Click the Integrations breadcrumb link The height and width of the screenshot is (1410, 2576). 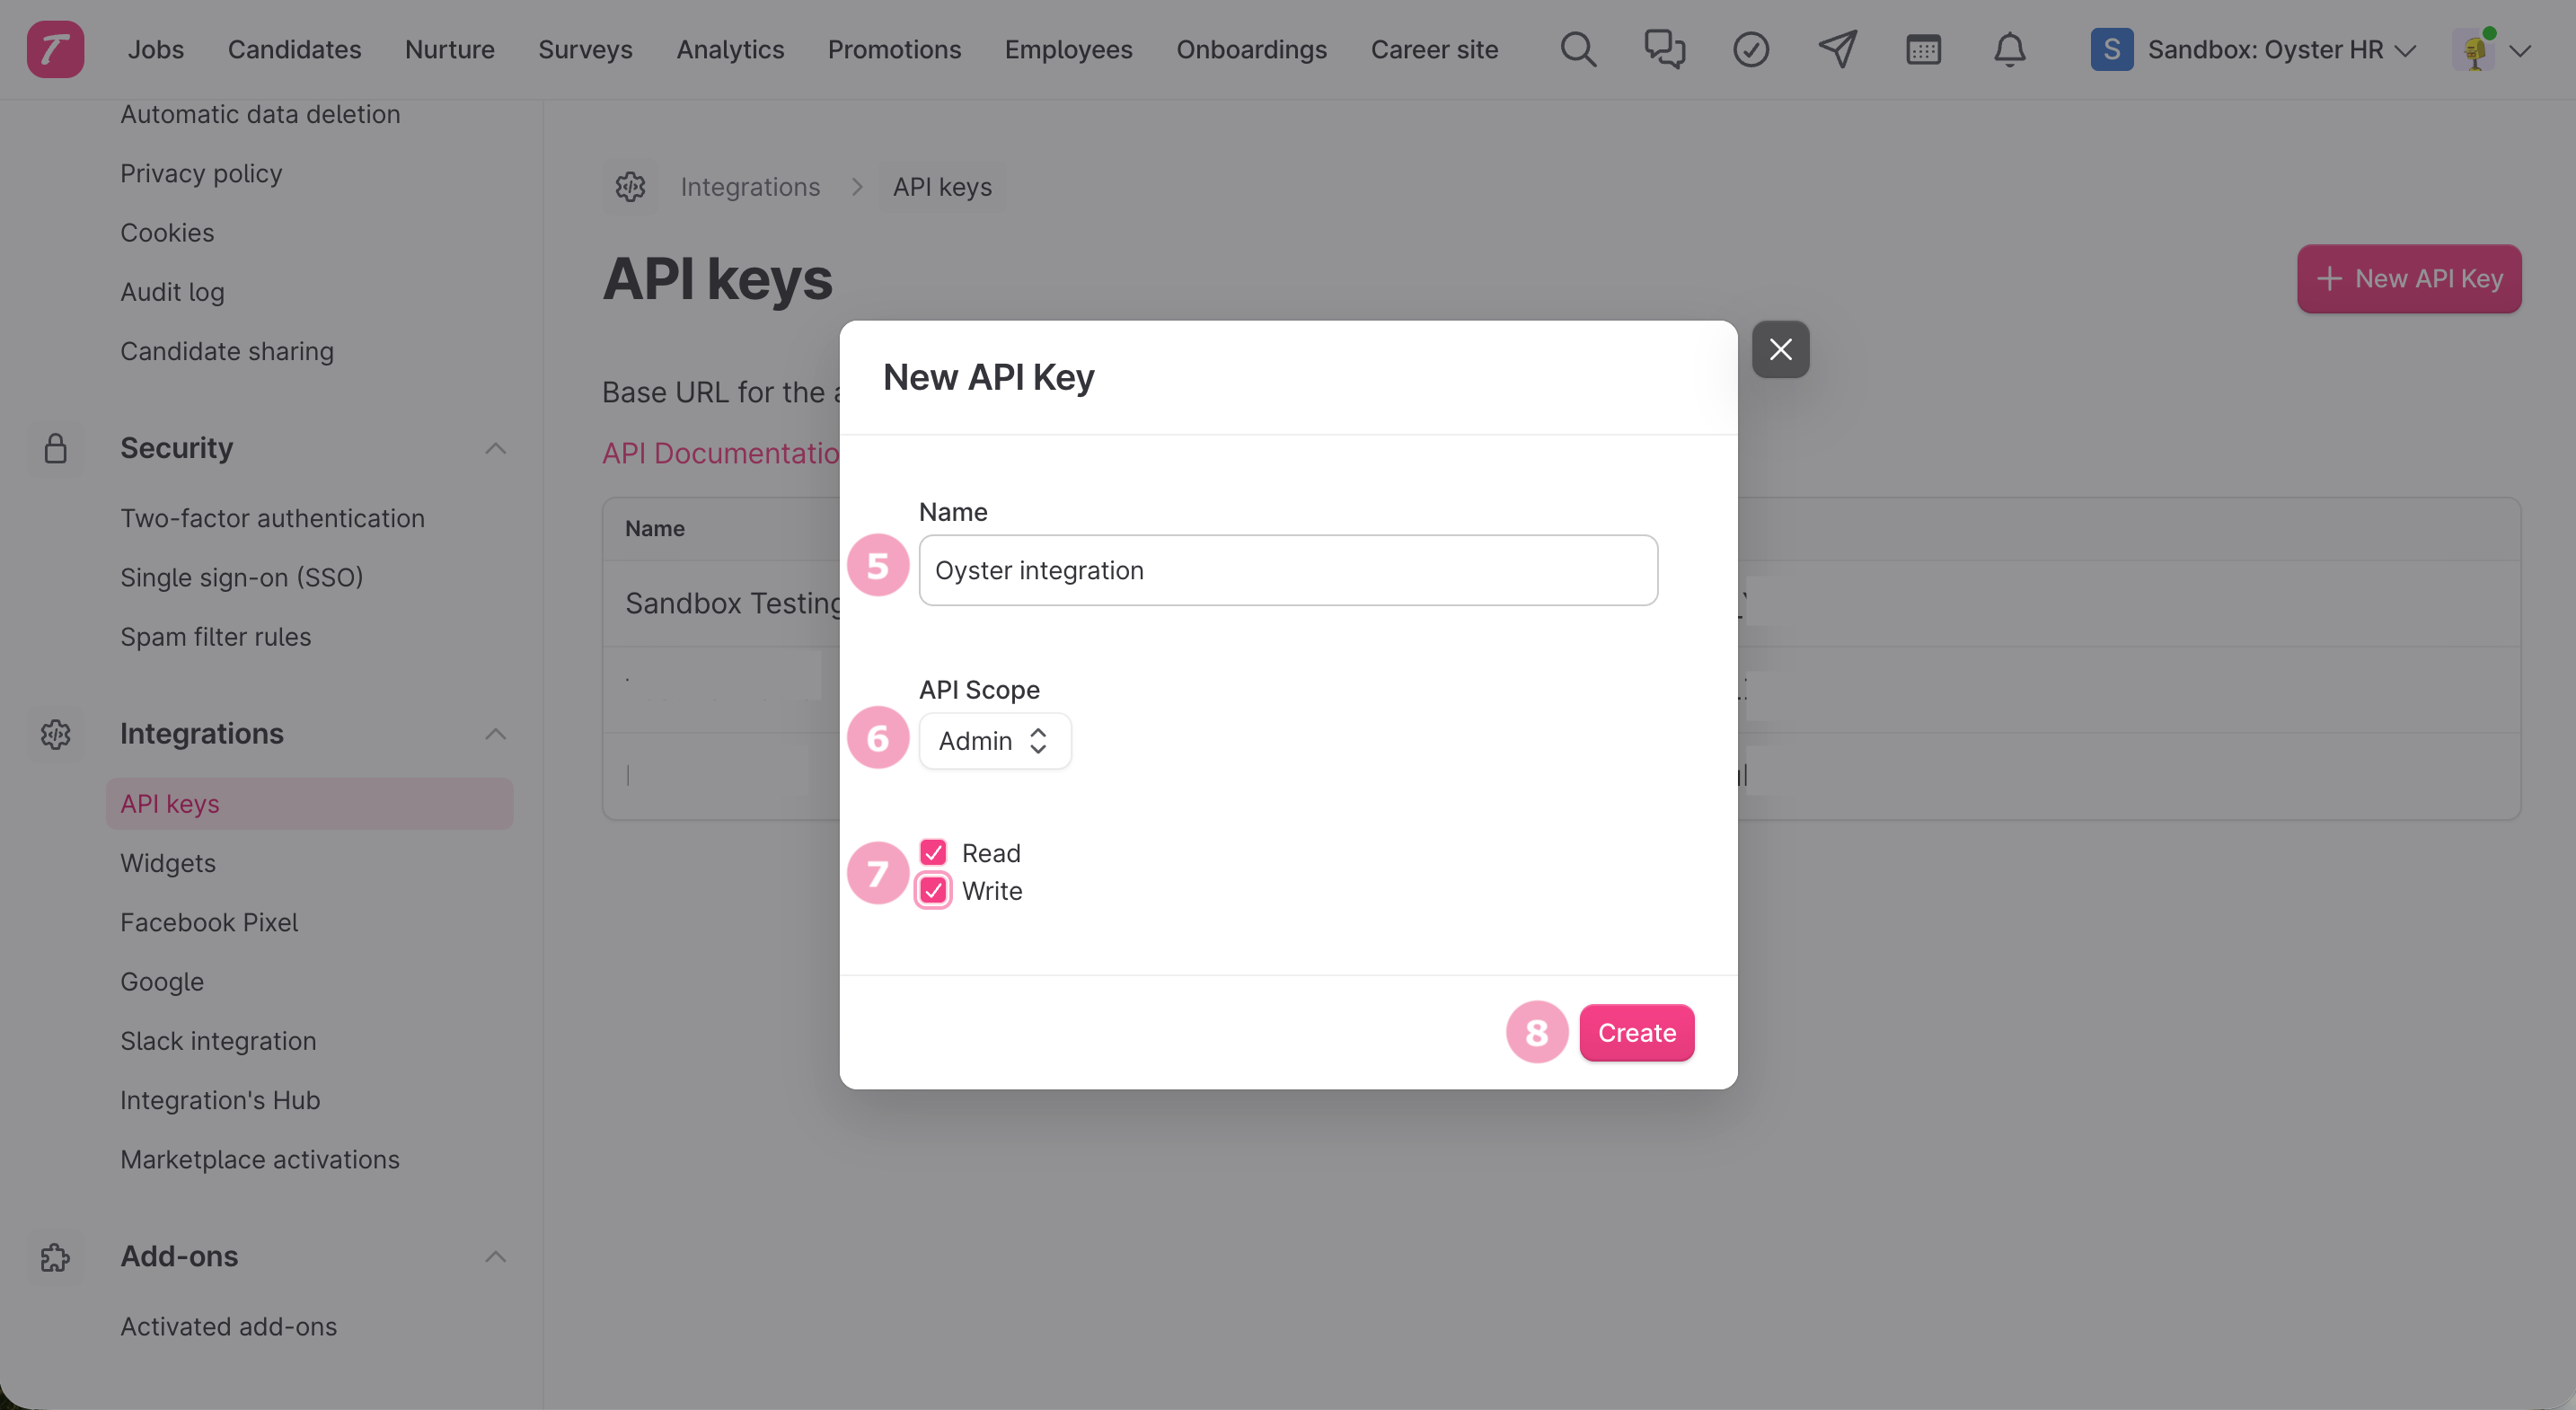click(750, 187)
